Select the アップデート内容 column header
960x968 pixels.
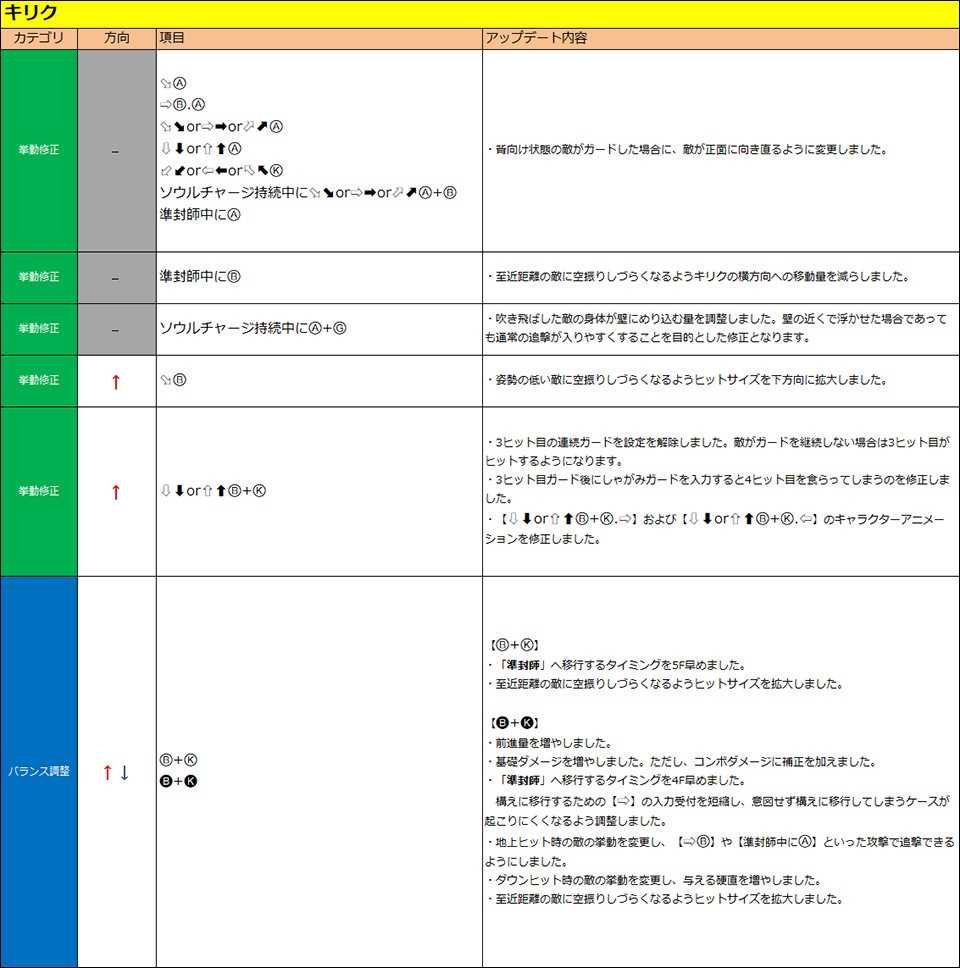click(535, 38)
